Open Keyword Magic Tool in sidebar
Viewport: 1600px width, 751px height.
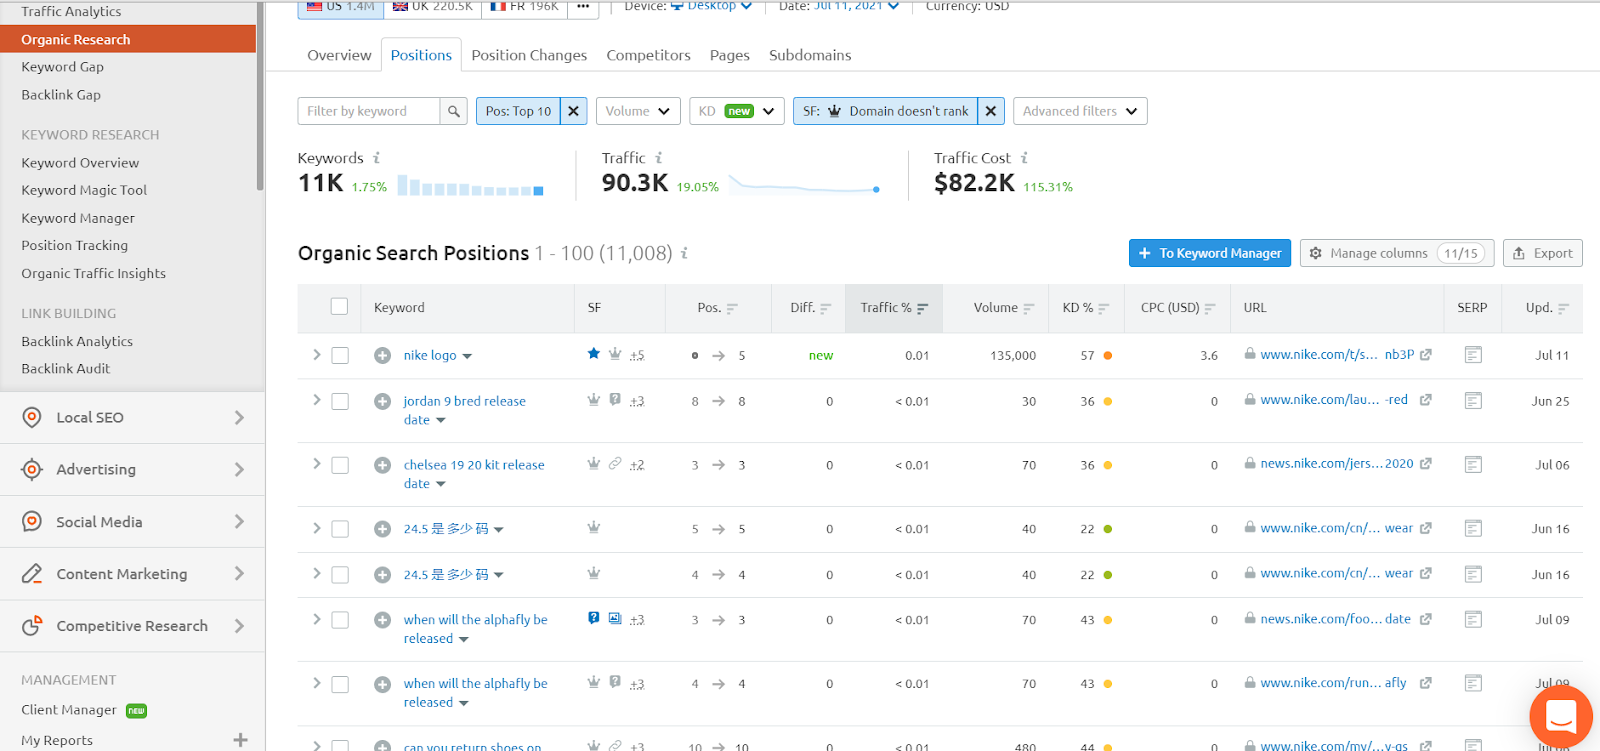(84, 190)
